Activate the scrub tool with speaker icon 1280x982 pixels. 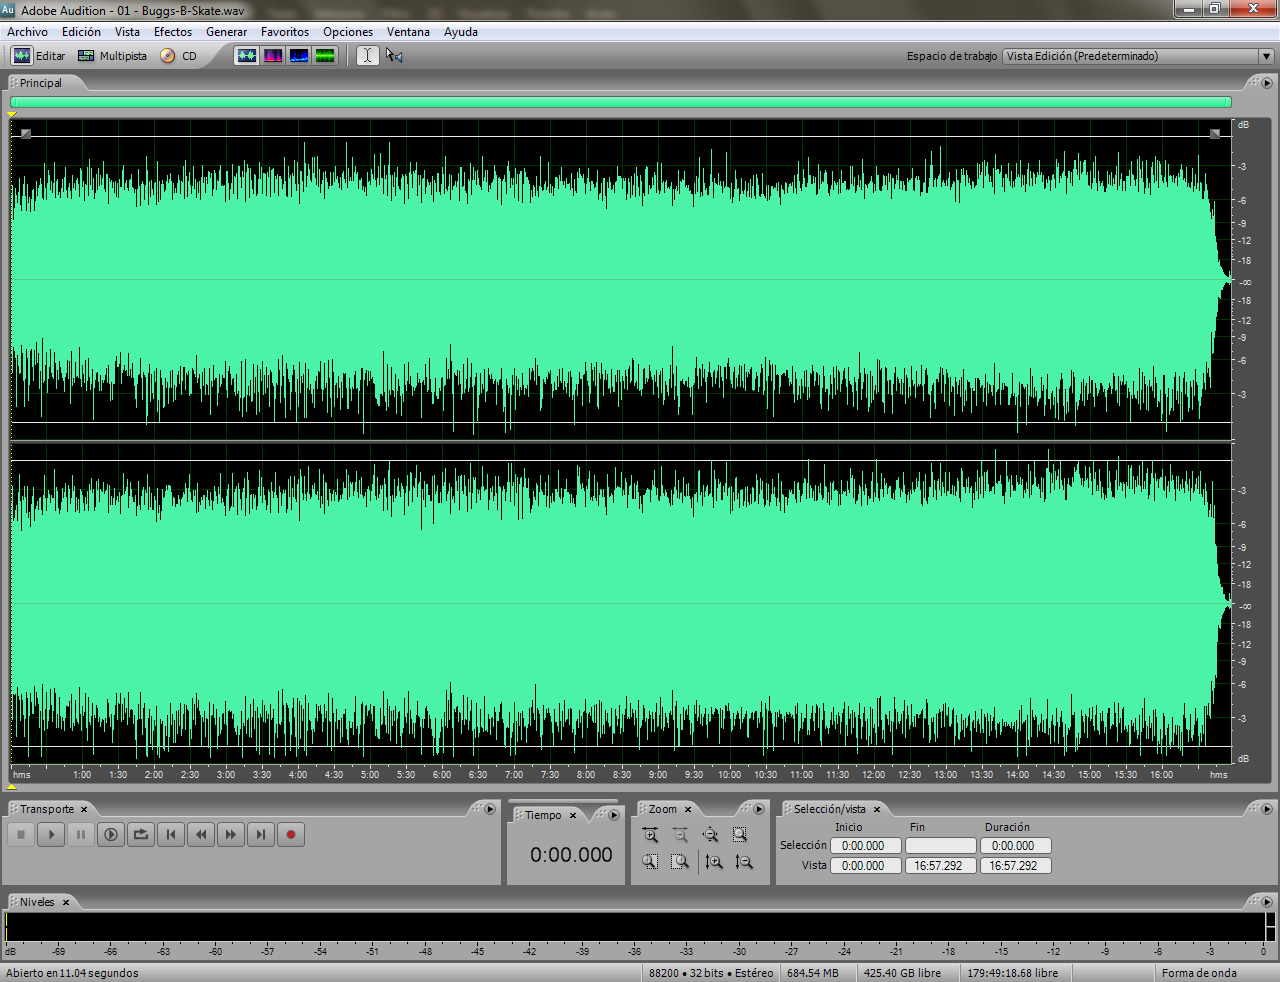click(x=394, y=56)
